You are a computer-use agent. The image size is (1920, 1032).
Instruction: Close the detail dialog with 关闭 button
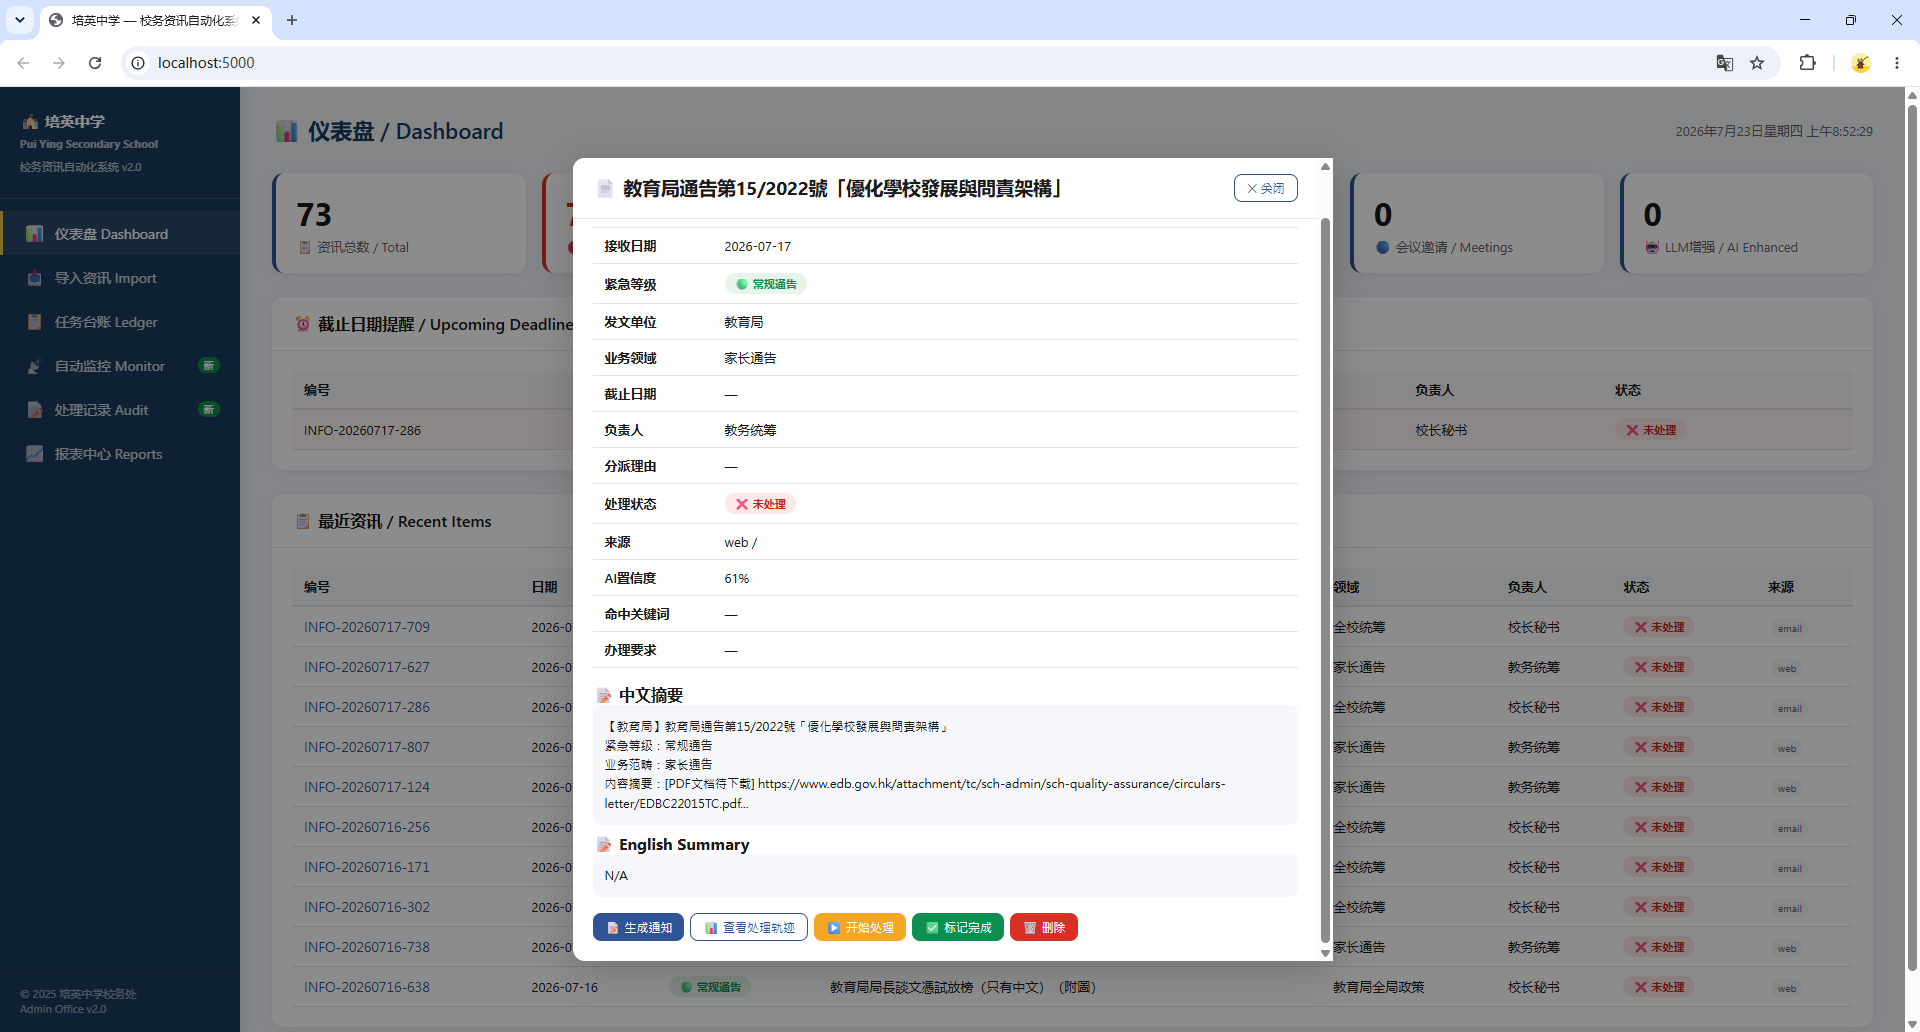pyautogui.click(x=1265, y=188)
